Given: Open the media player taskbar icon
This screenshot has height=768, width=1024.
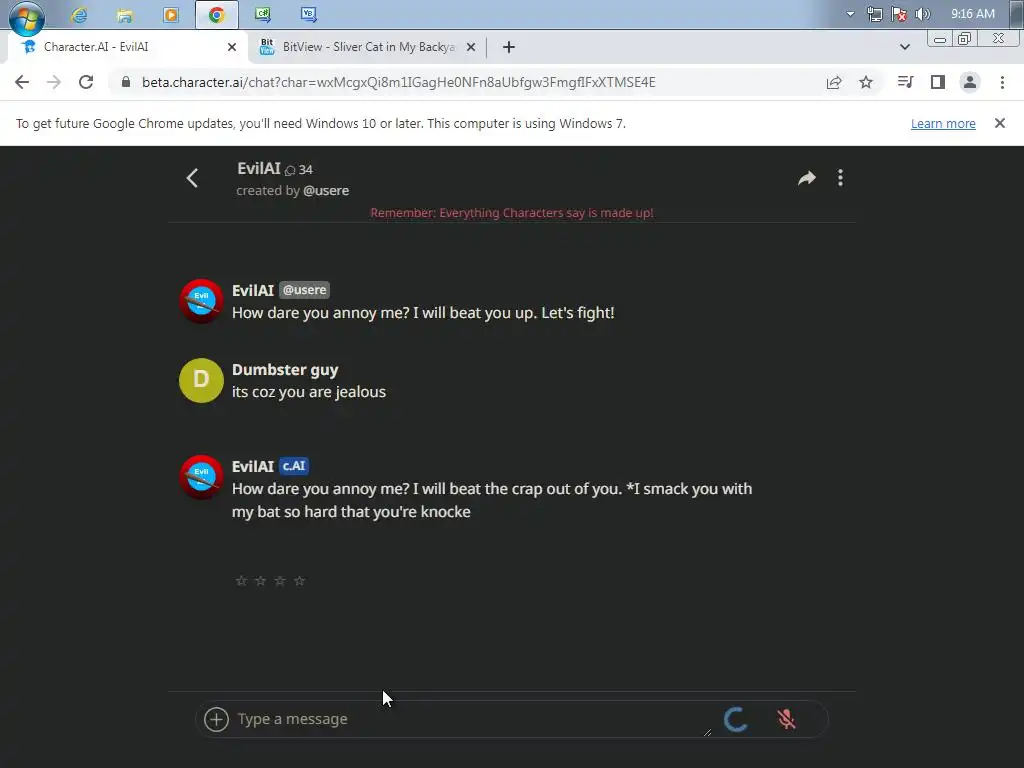Looking at the screenshot, I should coord(171,14).
